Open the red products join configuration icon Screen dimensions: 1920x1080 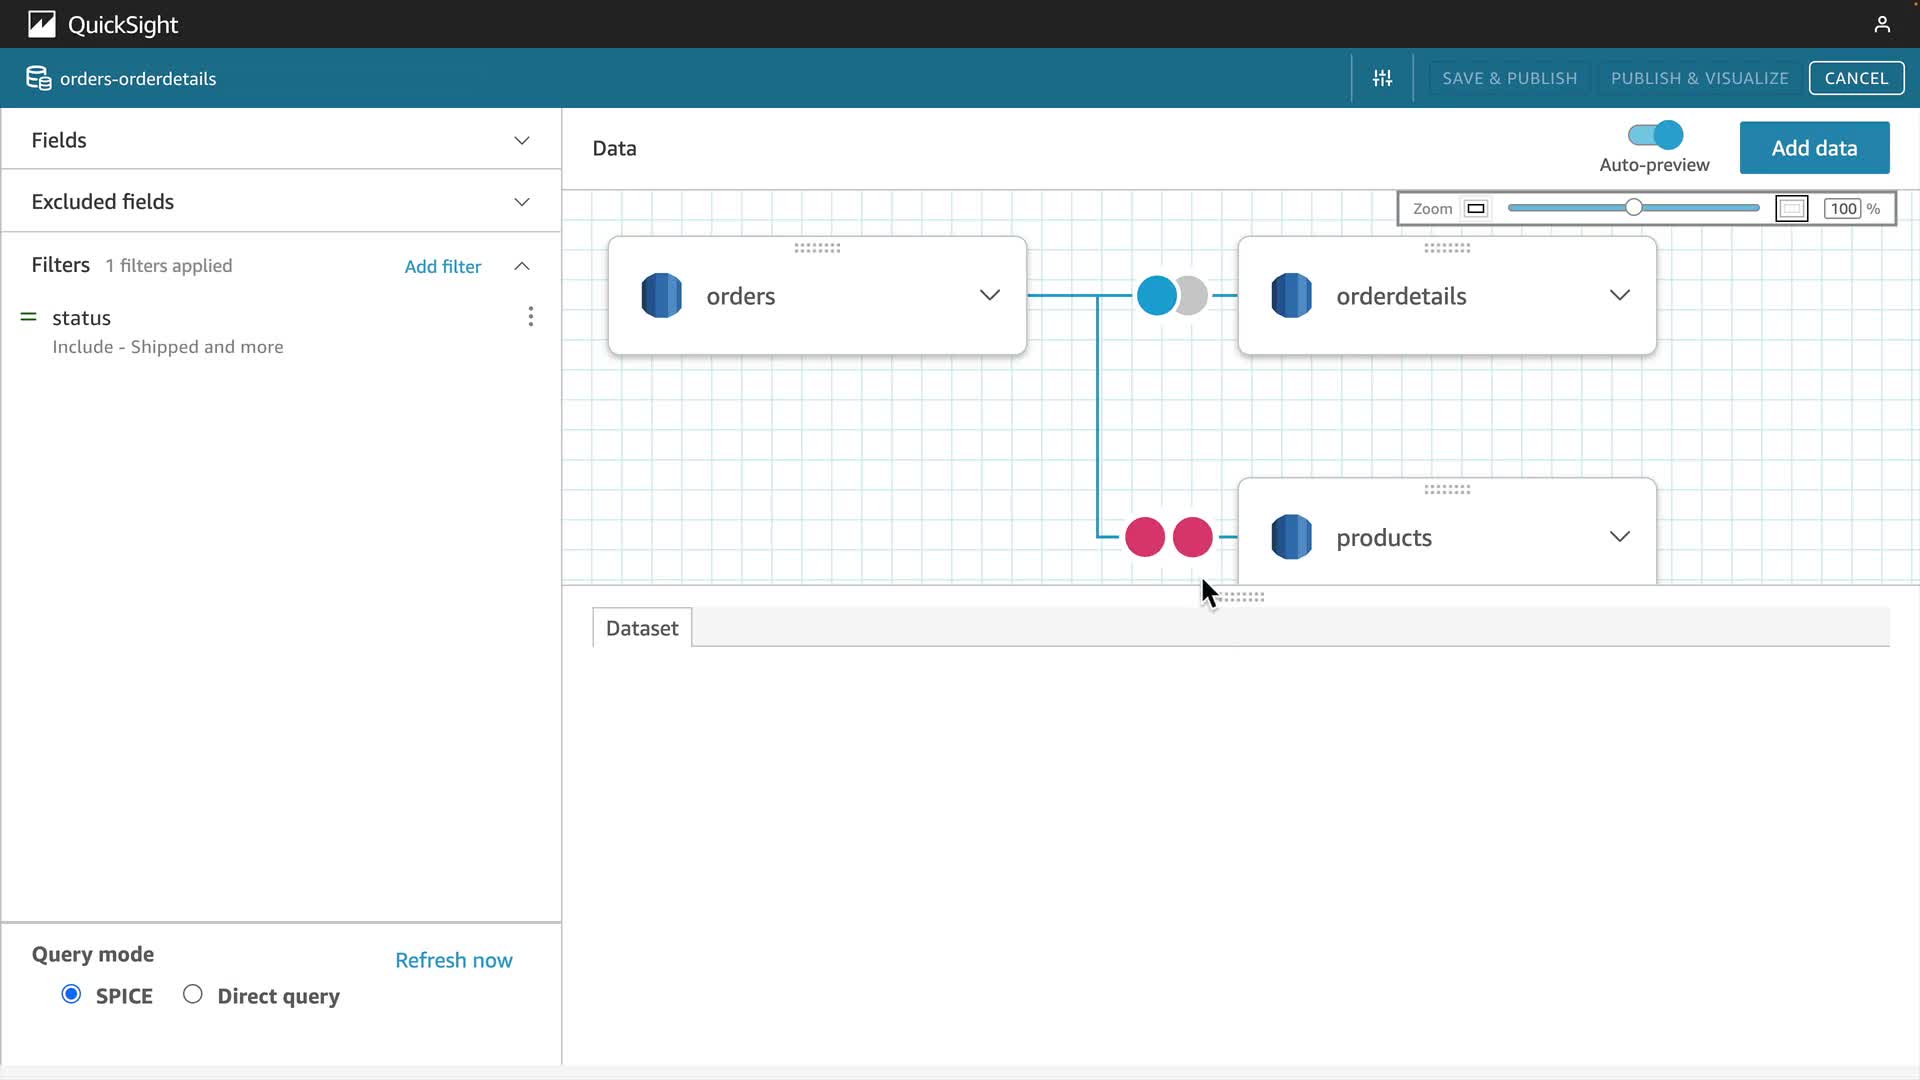tap(1168, 538)
